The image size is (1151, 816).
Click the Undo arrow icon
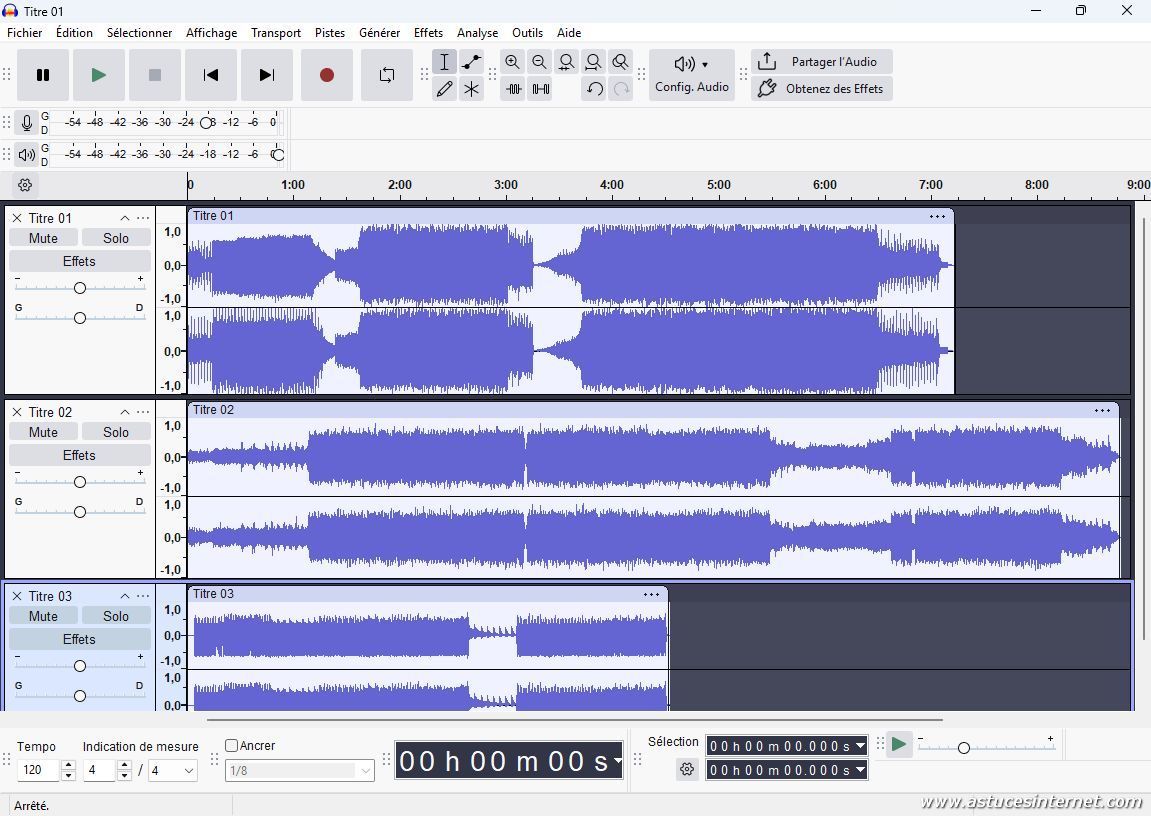tap(594, 89)
